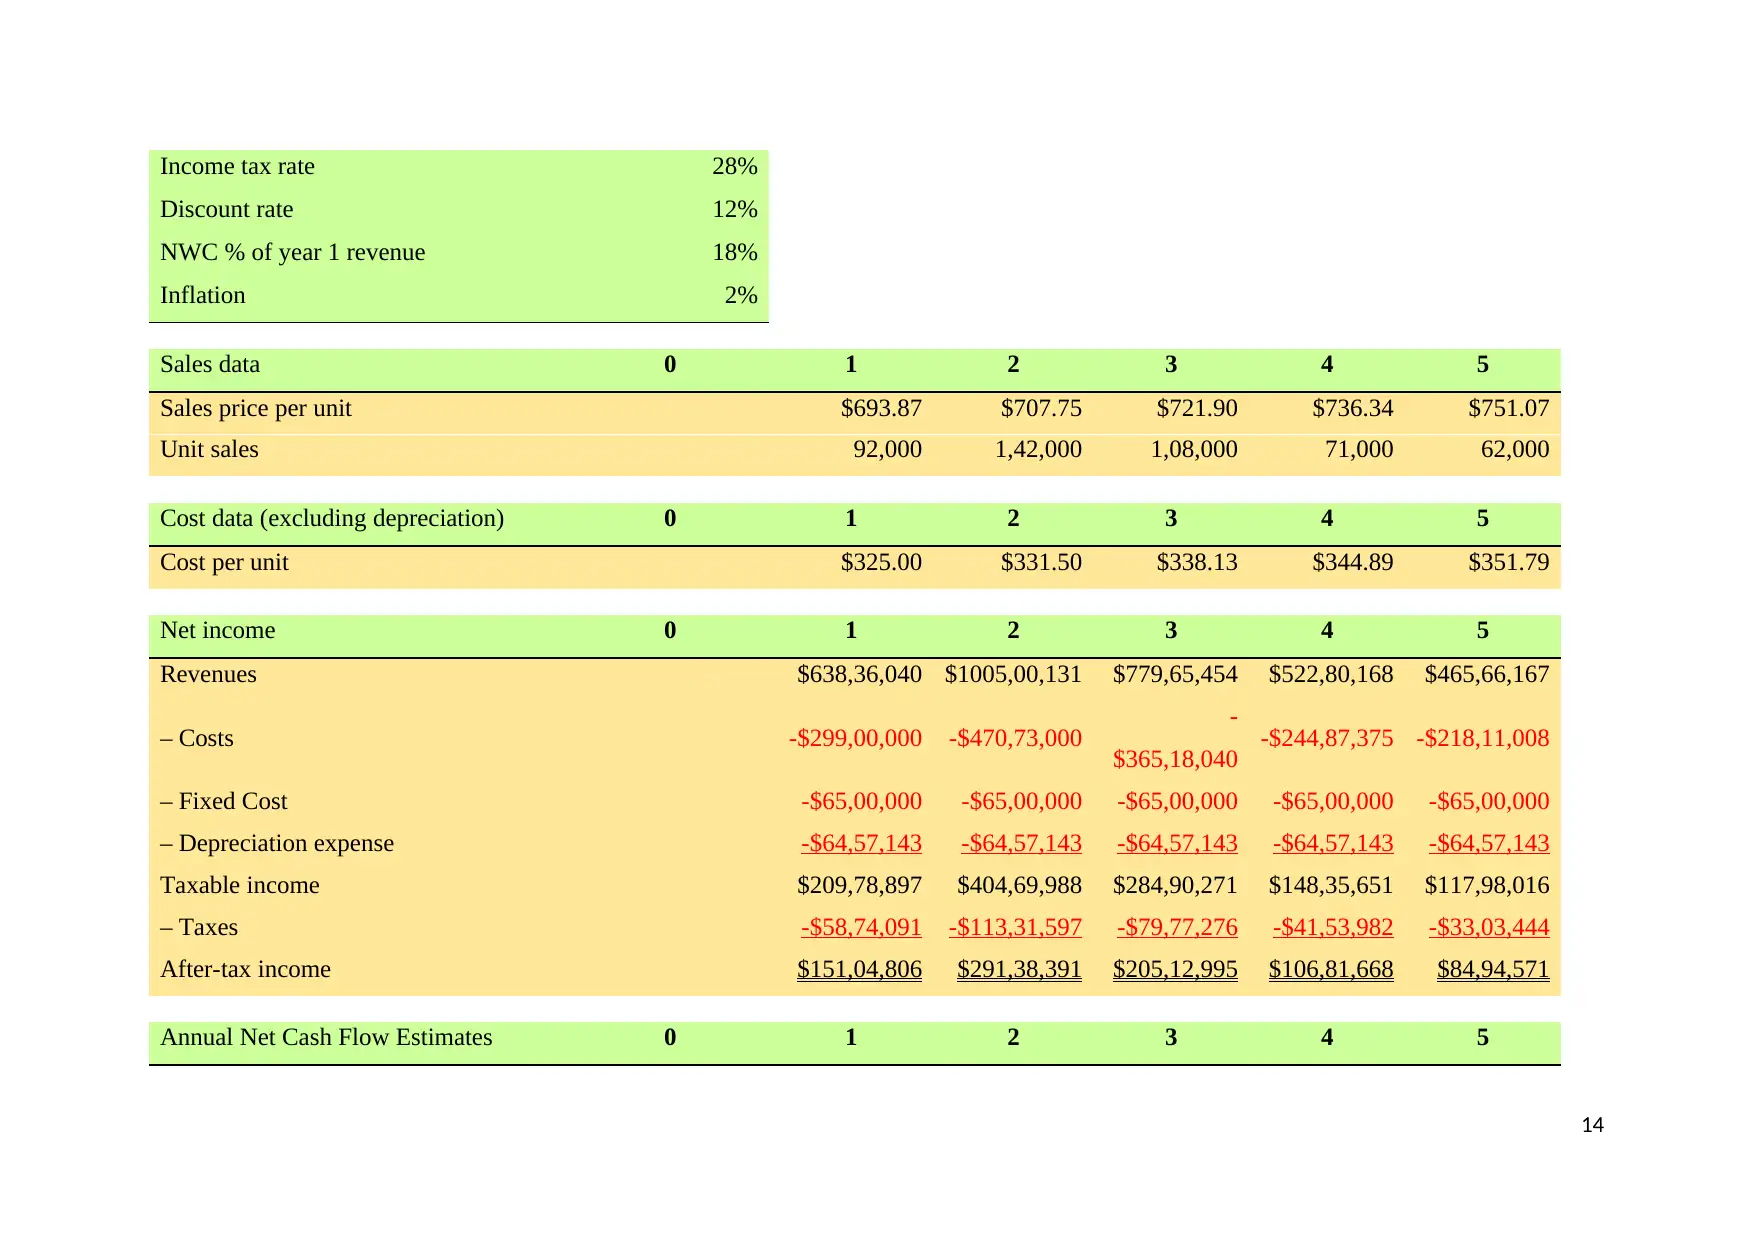Click the '– Taxes' row label
Screen dimensions: 1754x1241
click(x=198, y=927)
